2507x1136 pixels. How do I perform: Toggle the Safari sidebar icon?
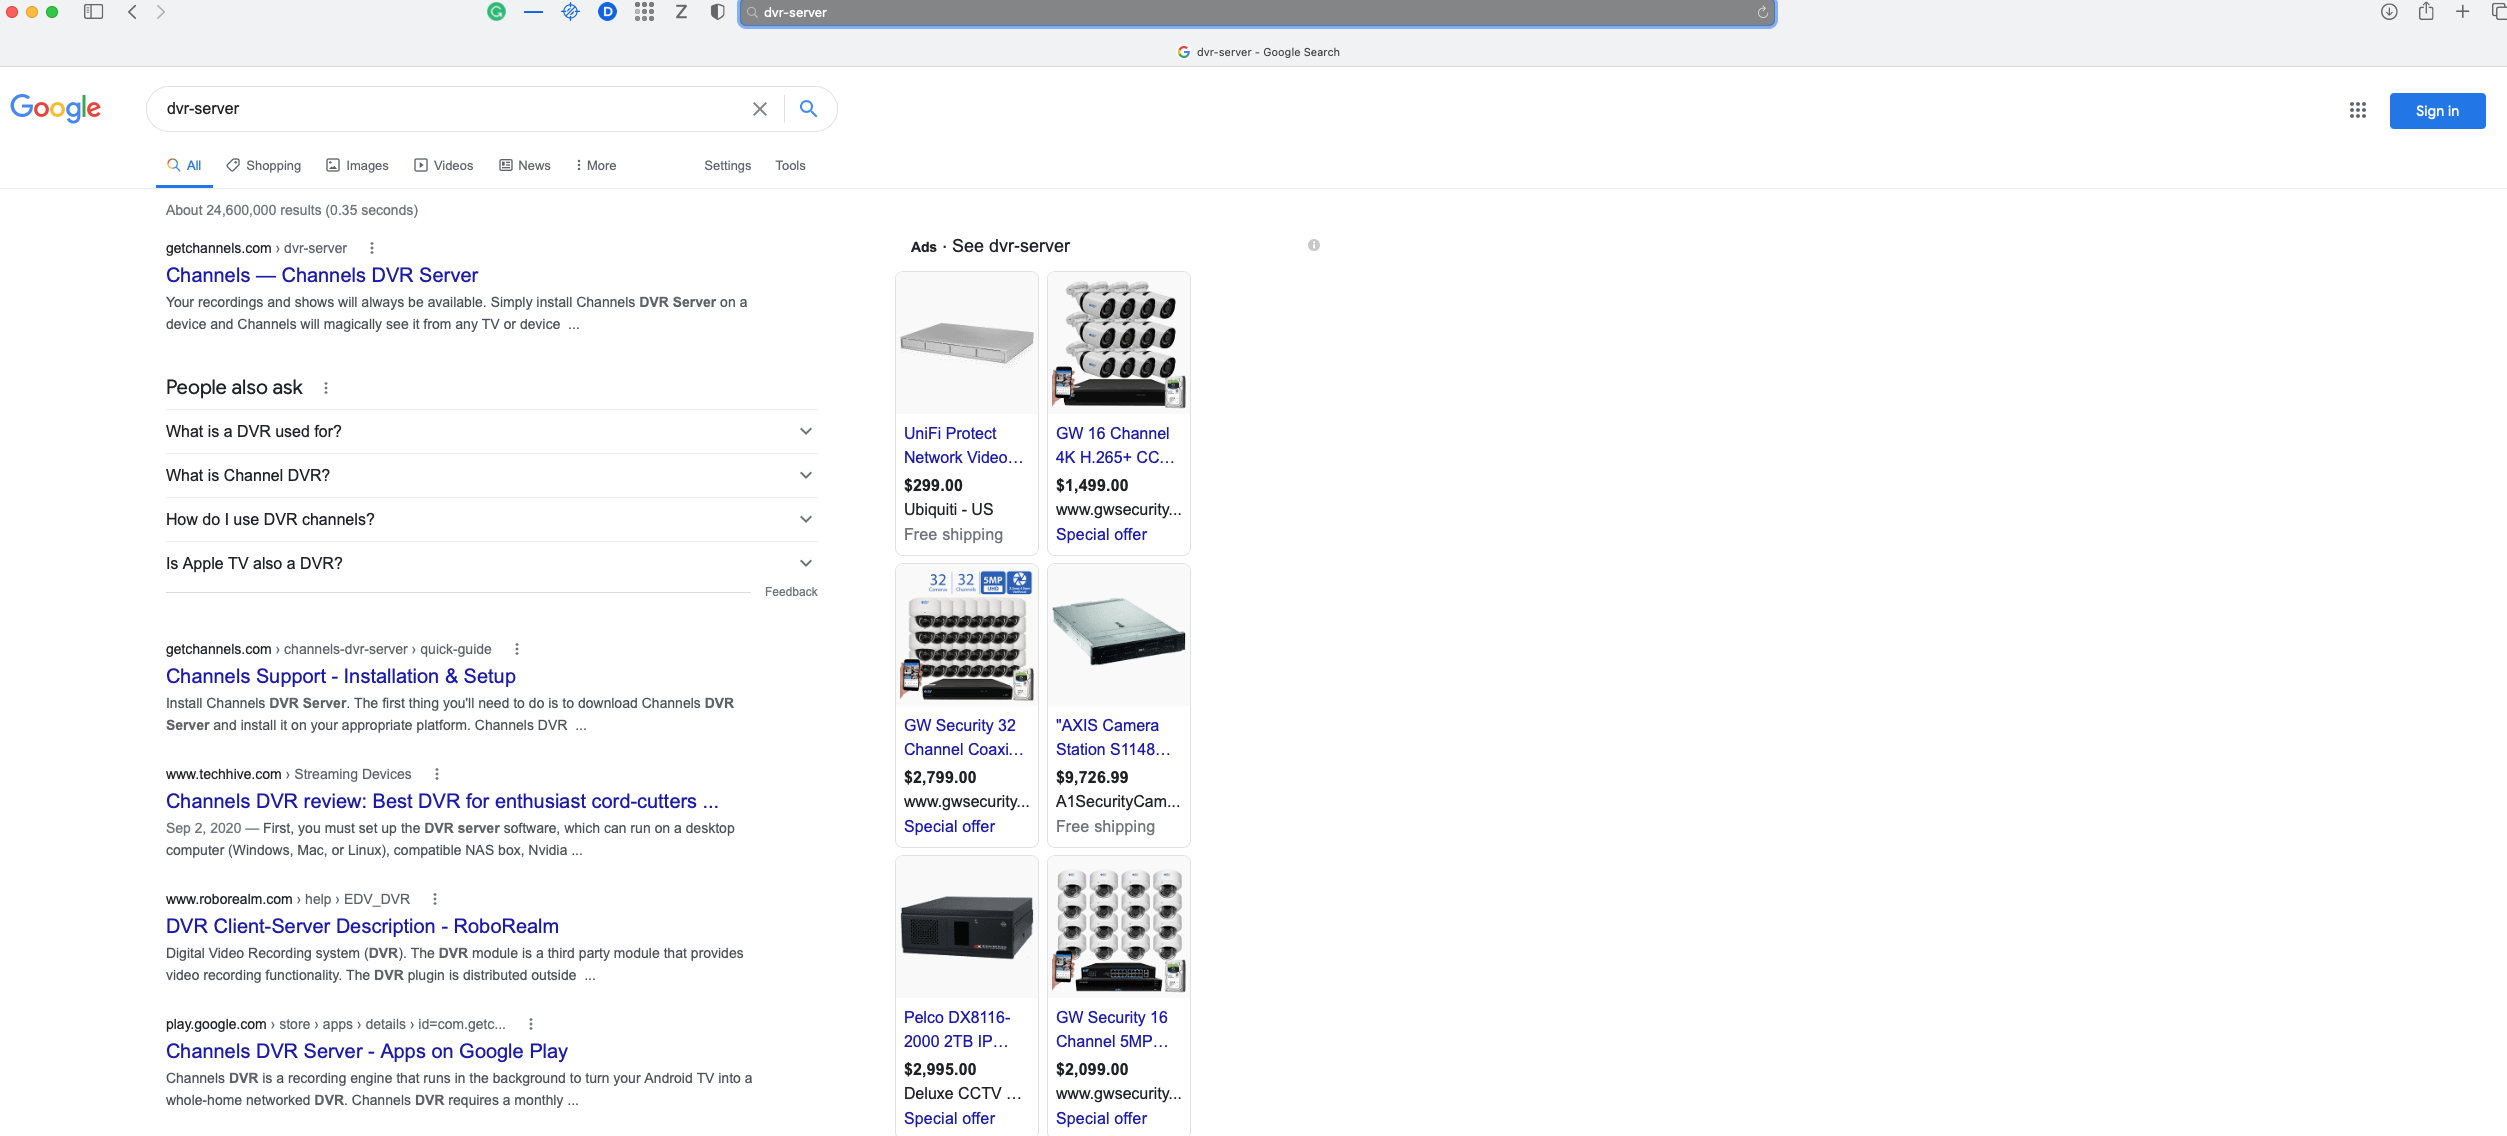tap(94, 12)
